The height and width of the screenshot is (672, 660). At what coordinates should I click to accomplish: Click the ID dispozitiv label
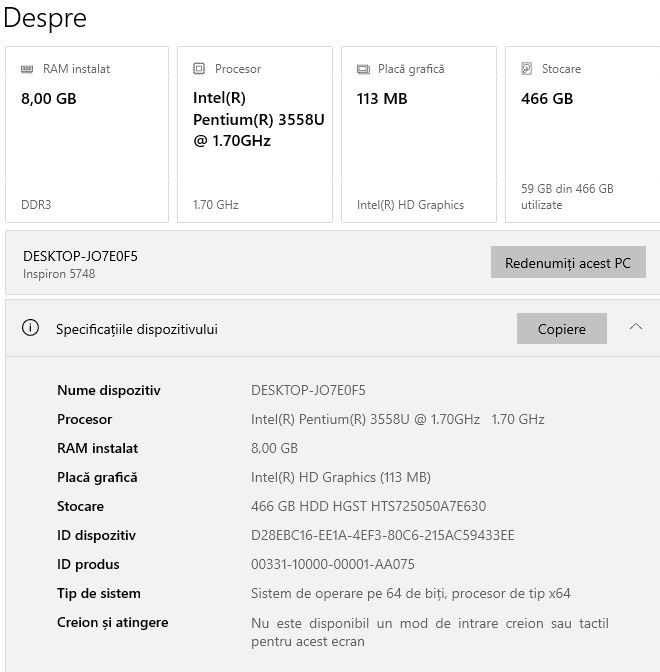(96, 535)
